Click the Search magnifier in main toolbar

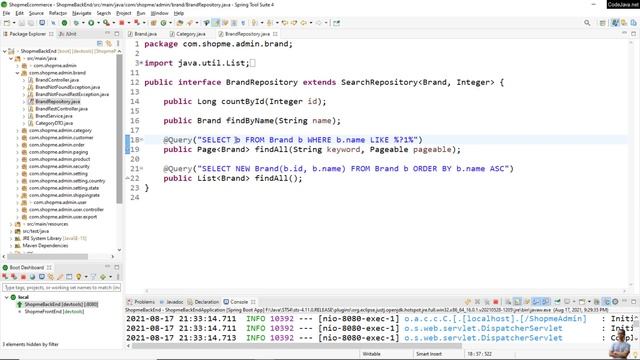(x=587, y=23)
